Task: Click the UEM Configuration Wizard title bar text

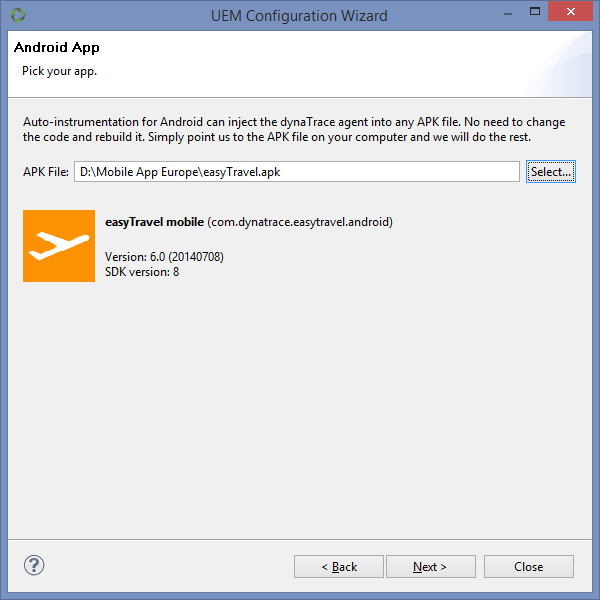Action: (x=299, y=16)
